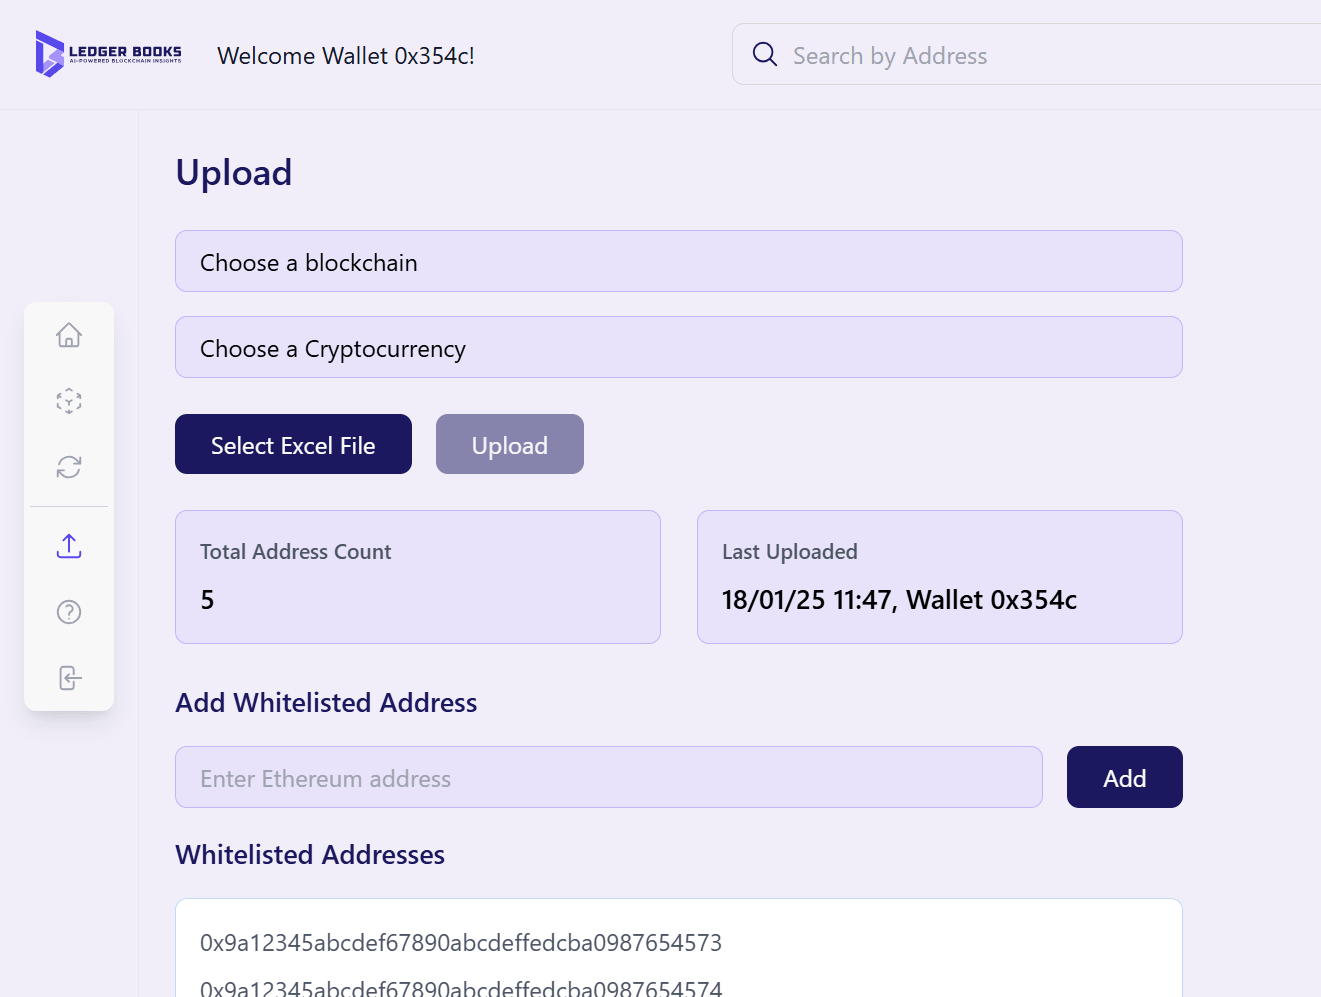Open the Choose a Cryptocurrency dropdown
The image size is (1321, 997).
(x=679, y=347)
